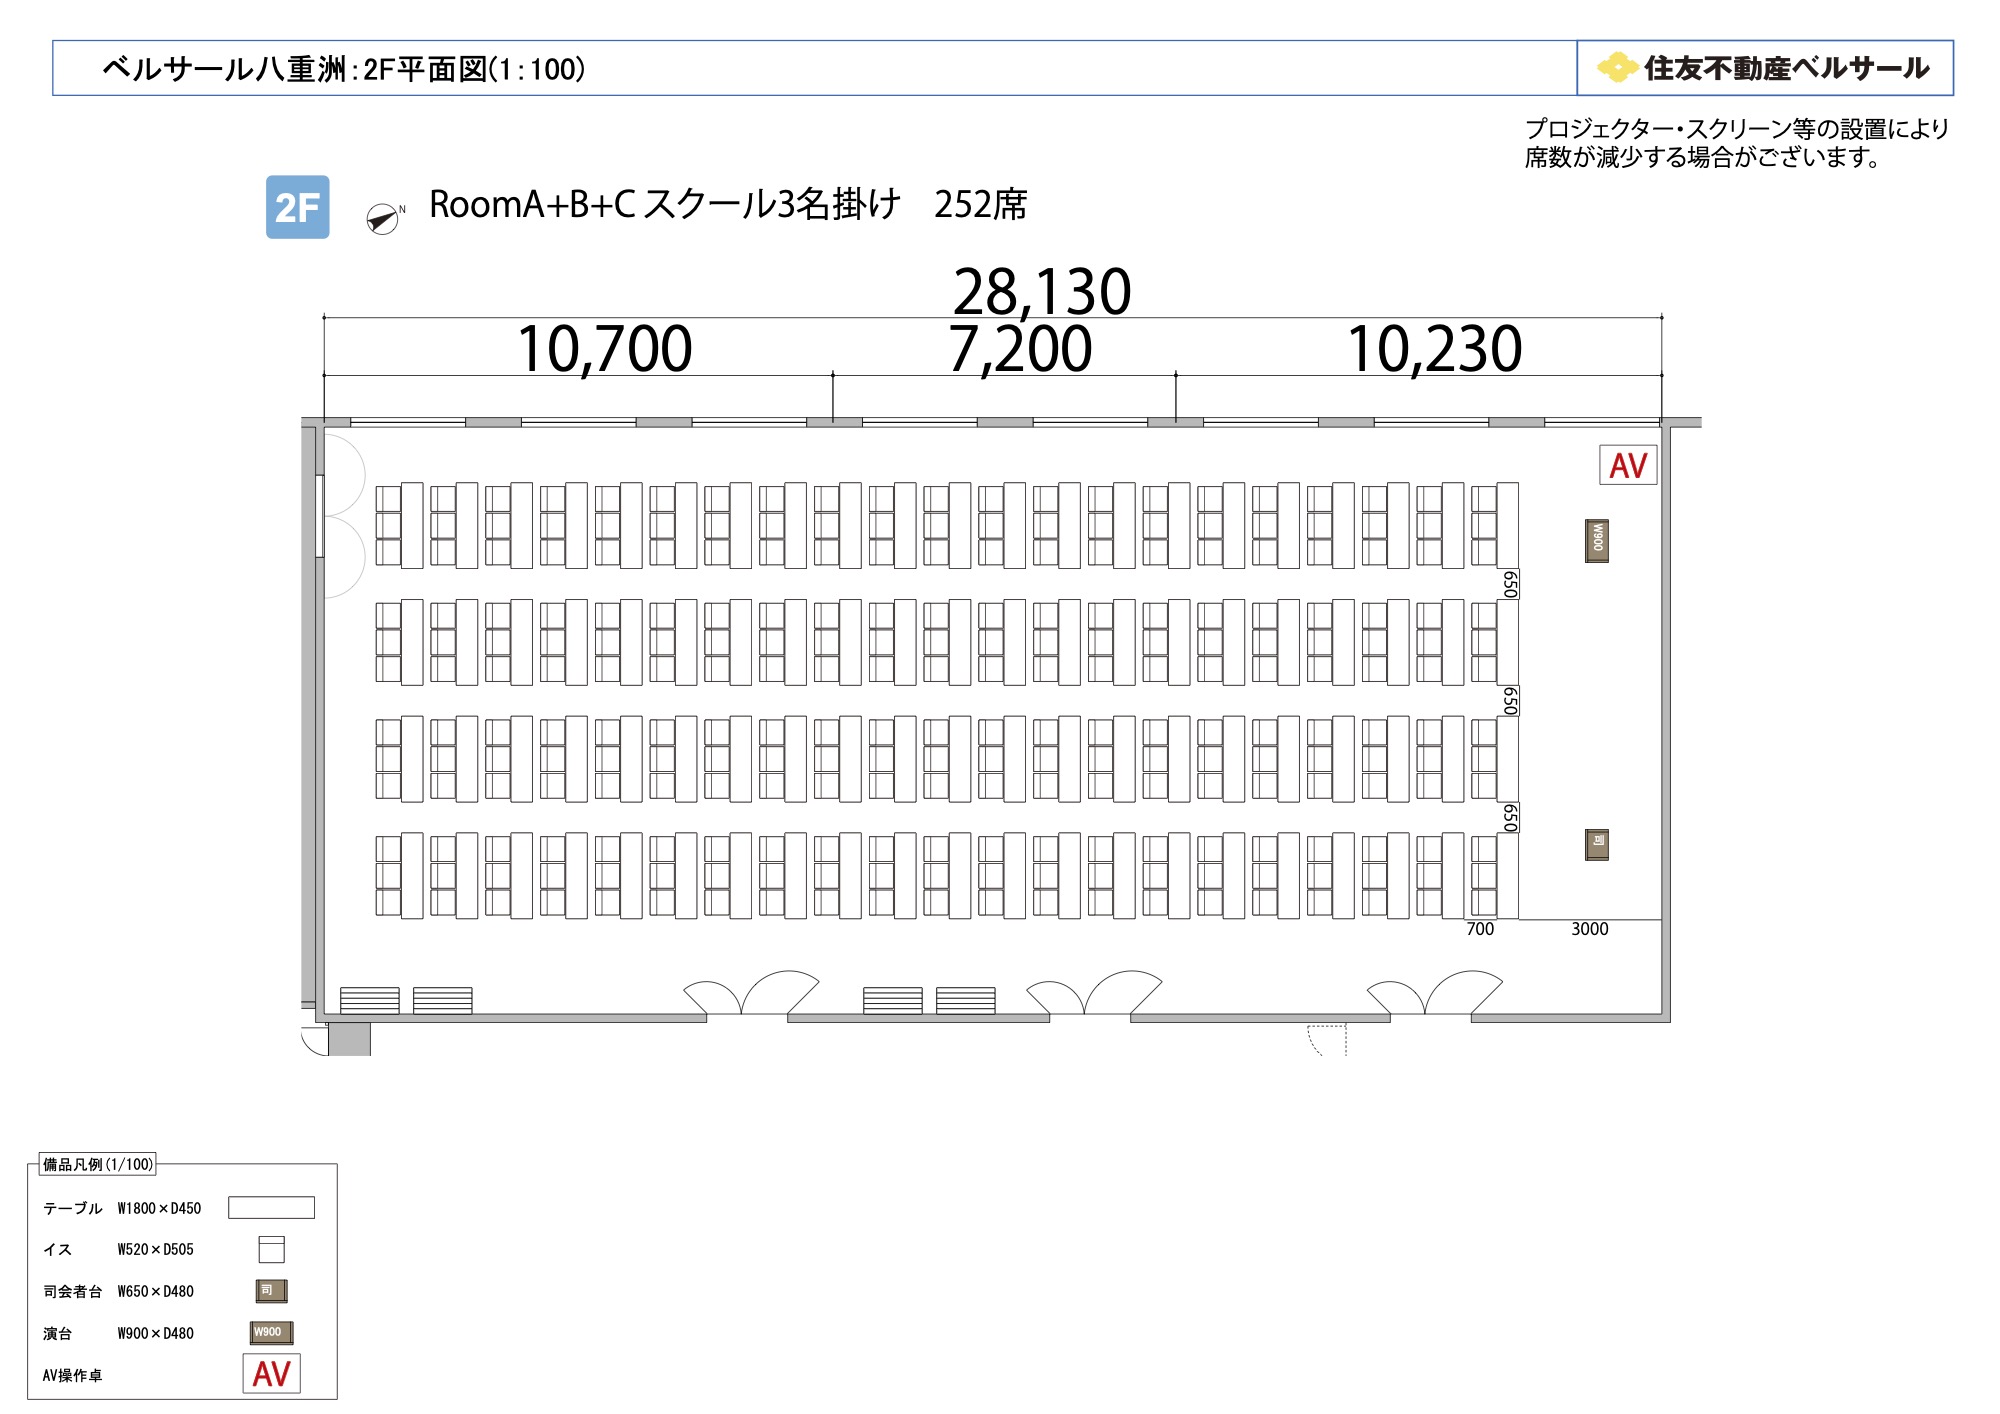Click the イス W520×D505 legend entry

pyautogui.click(x=118, y=1250)
